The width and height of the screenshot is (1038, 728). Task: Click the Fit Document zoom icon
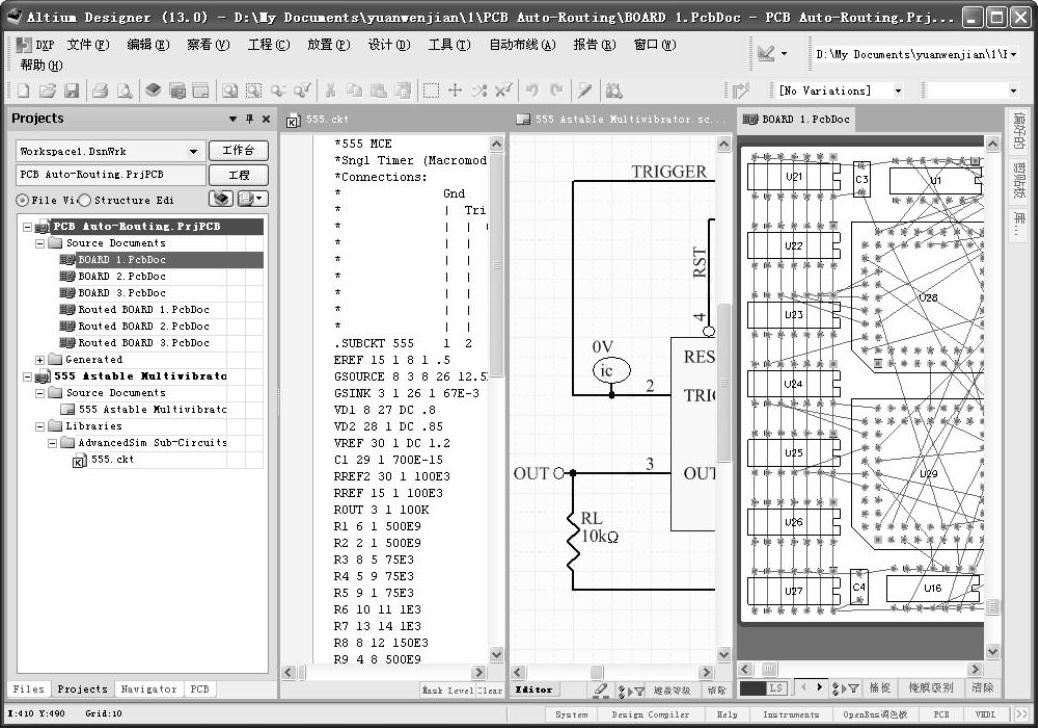pyautogui.click(x=230, y=90)
